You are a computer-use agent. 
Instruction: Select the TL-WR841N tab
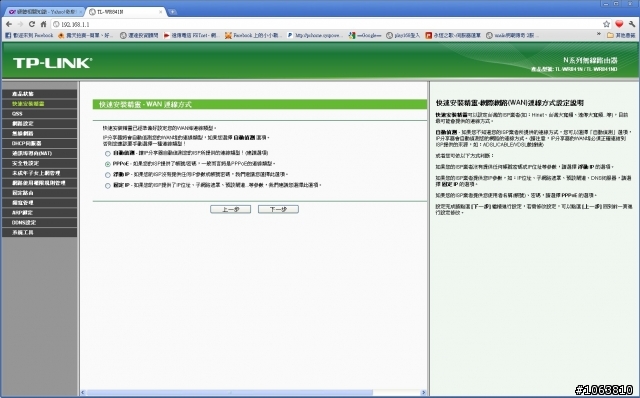tap(126, 12)
